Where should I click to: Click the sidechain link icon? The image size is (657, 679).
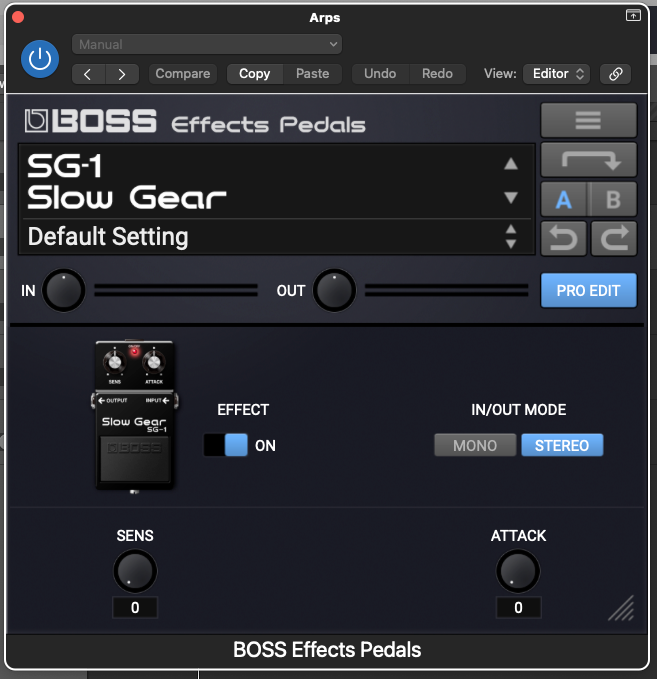click(615, 74)
